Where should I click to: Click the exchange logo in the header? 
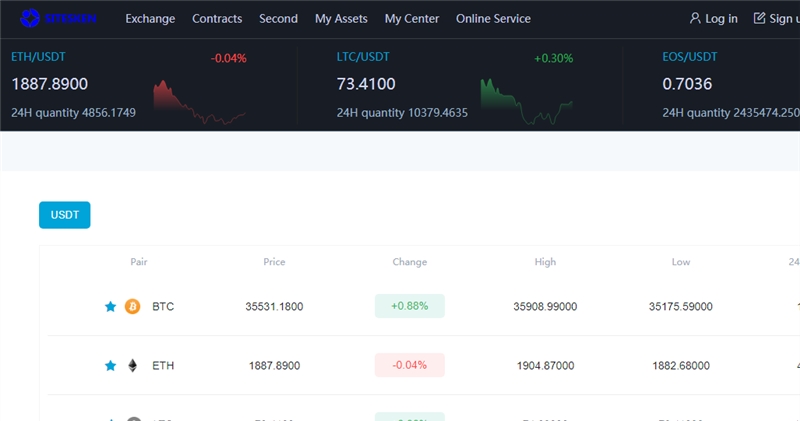click(59, 18)
